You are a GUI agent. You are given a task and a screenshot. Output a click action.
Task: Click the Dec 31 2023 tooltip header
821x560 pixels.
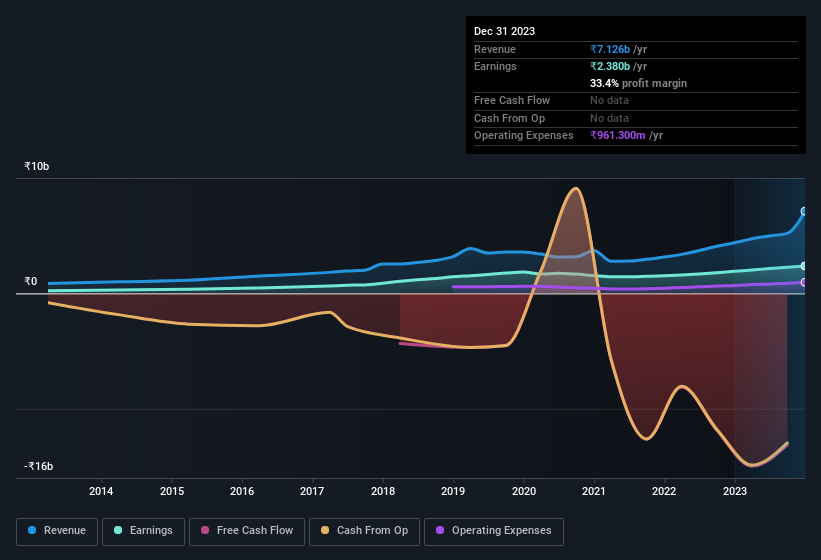(x=505, y=31)
